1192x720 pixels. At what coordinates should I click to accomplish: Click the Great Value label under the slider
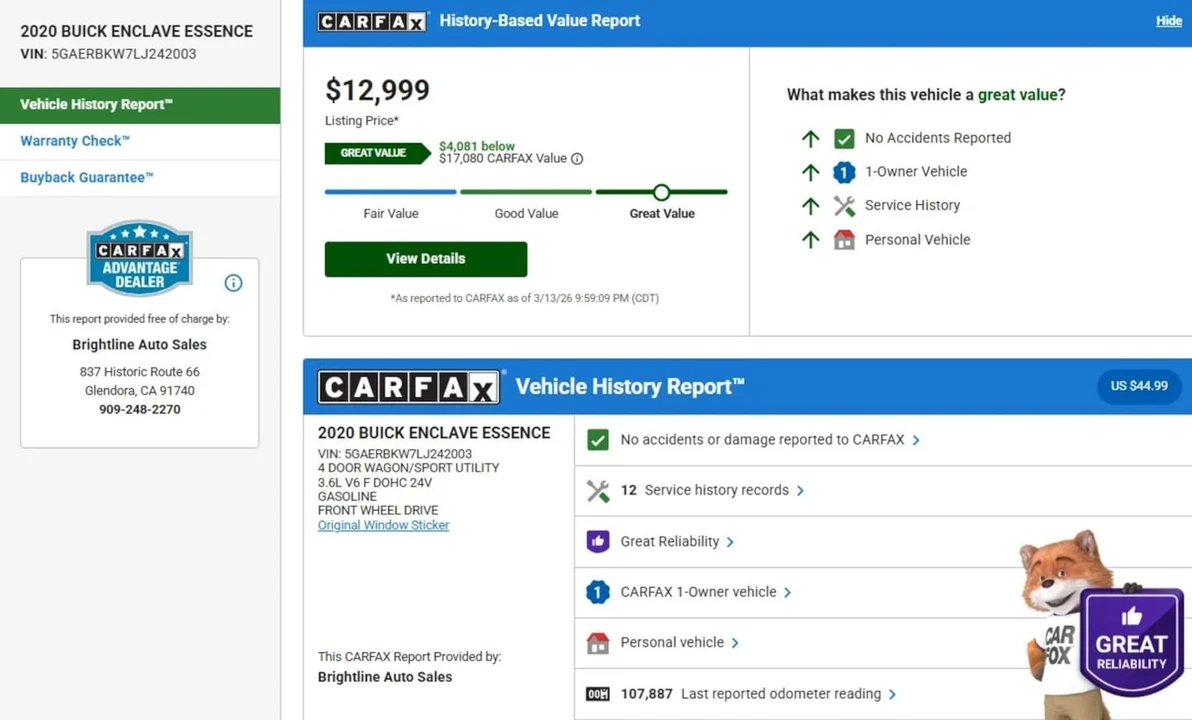tap(662, 214)
